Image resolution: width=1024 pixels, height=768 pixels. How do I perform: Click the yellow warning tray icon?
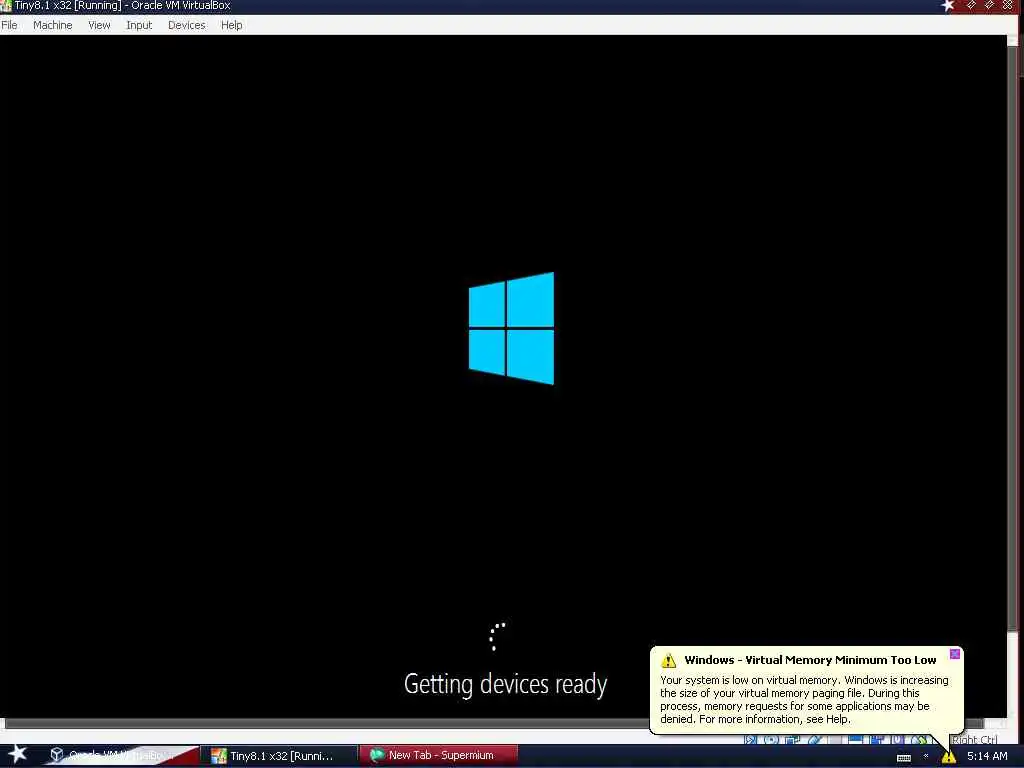point(948,757)
